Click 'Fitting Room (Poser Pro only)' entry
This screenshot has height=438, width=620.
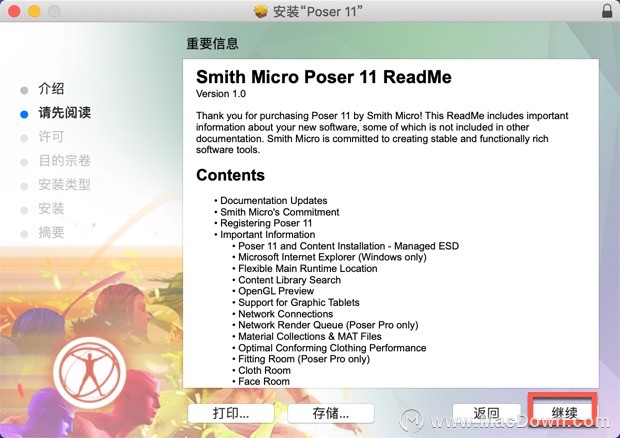pyautogui.click(x=304, y=359)
